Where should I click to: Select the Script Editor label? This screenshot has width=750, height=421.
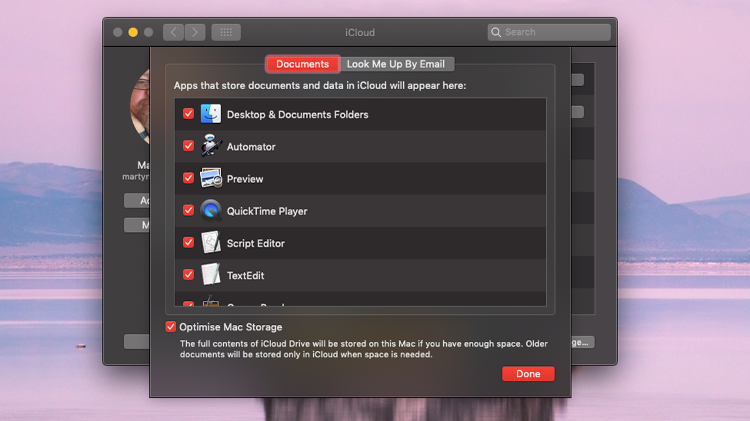coord(255,243)
